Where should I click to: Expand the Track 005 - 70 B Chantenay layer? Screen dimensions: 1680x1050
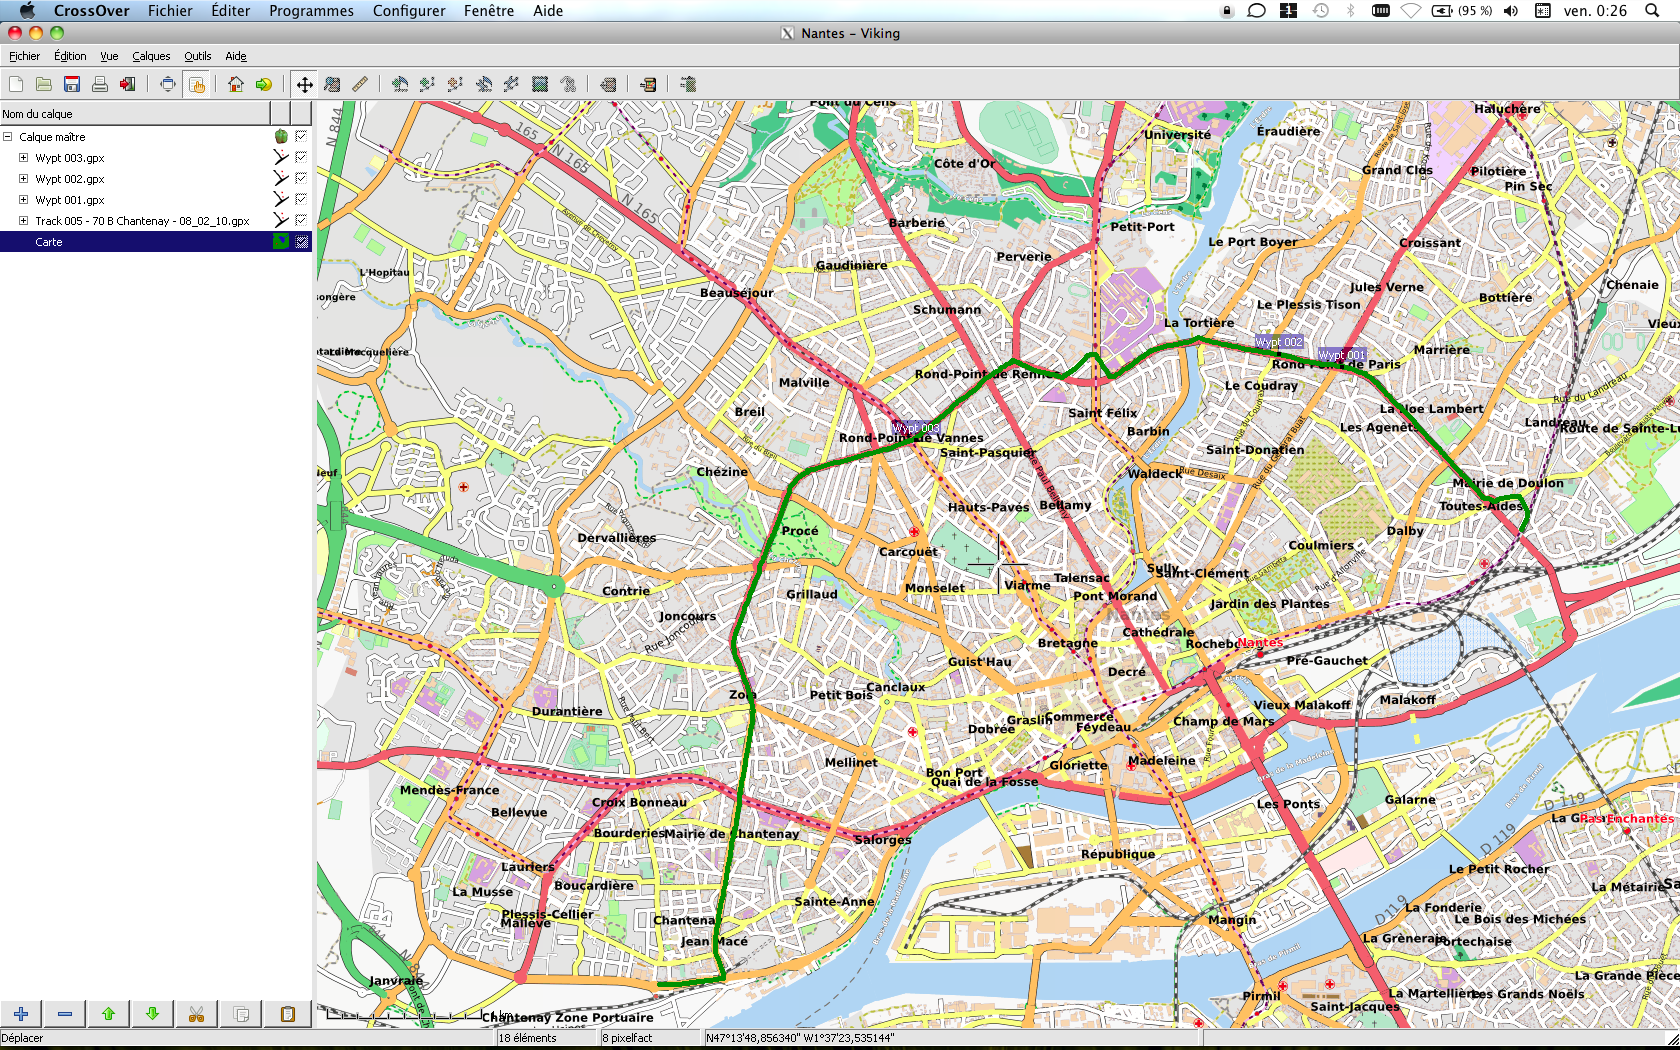coord(24,220)
